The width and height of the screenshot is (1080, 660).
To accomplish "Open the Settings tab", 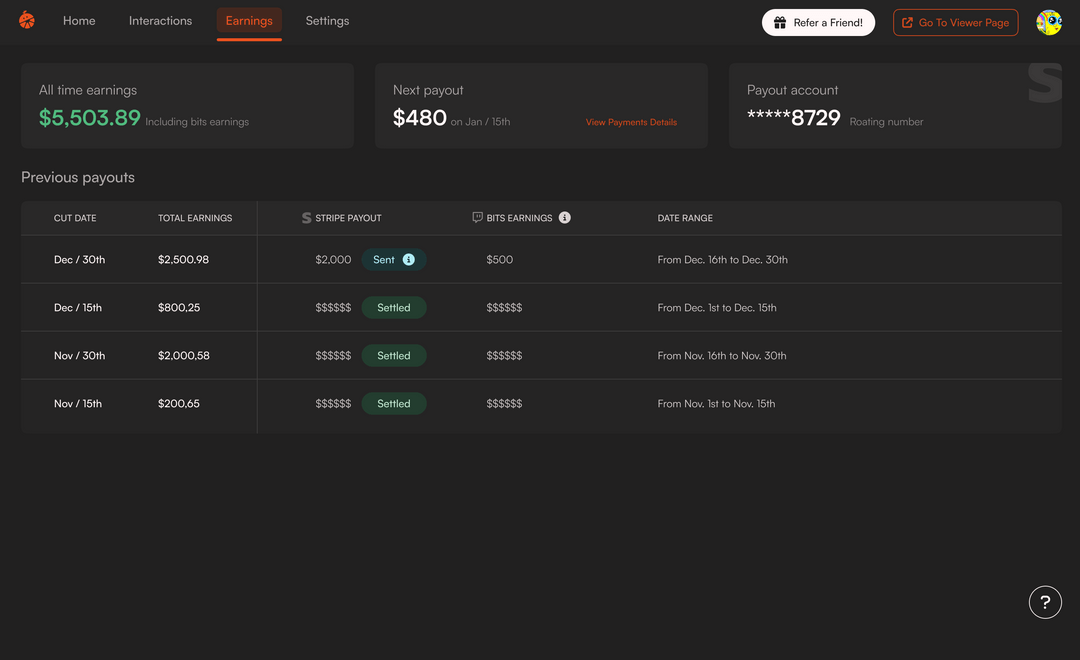I will point(327,20).
